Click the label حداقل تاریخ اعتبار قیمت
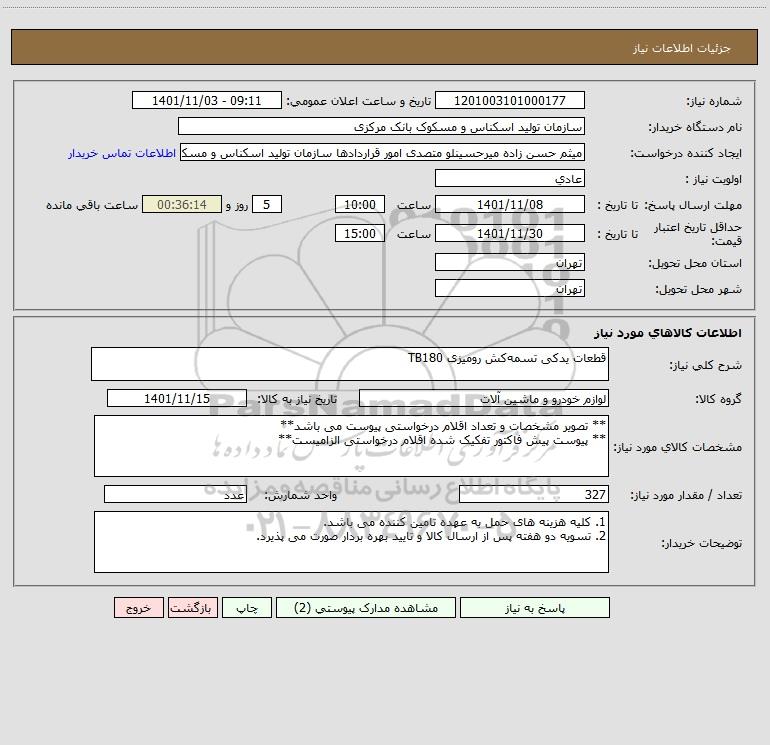 pos(698,234)
